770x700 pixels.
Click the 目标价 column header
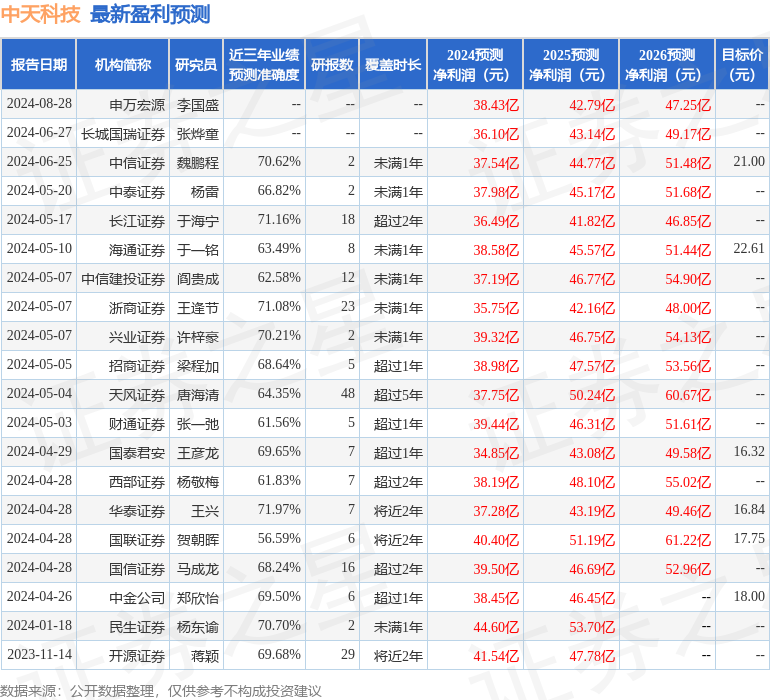click(742, 64)
